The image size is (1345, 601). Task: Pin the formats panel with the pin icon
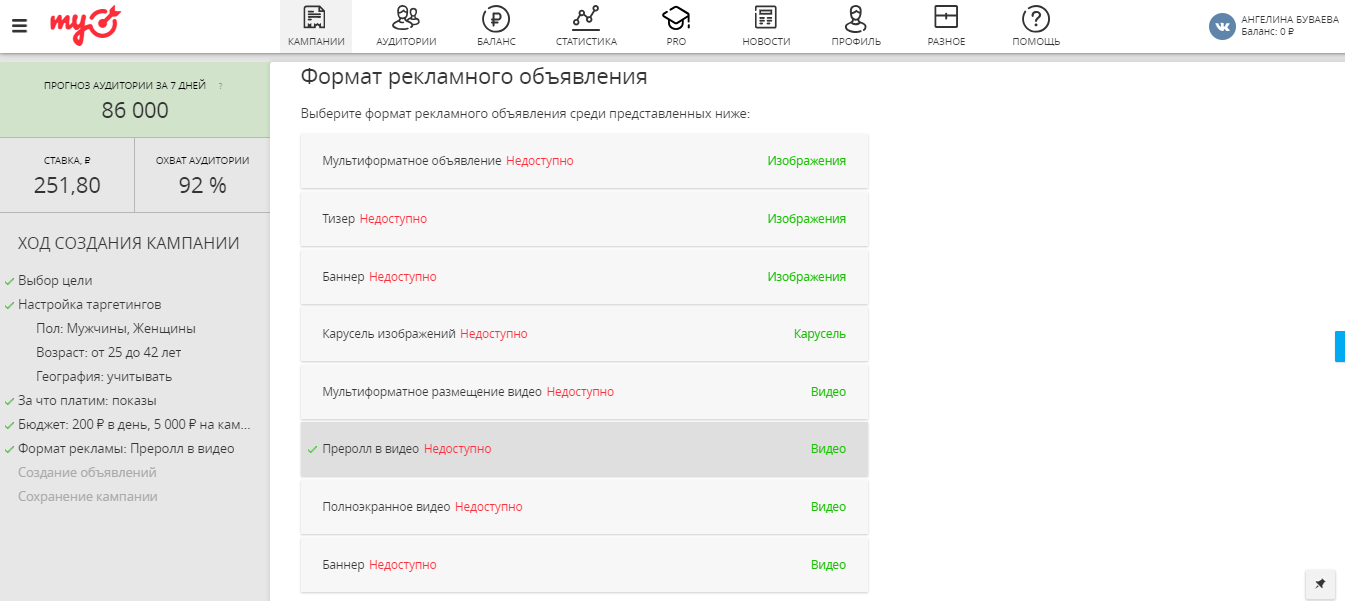click(x=1319, y=585)
